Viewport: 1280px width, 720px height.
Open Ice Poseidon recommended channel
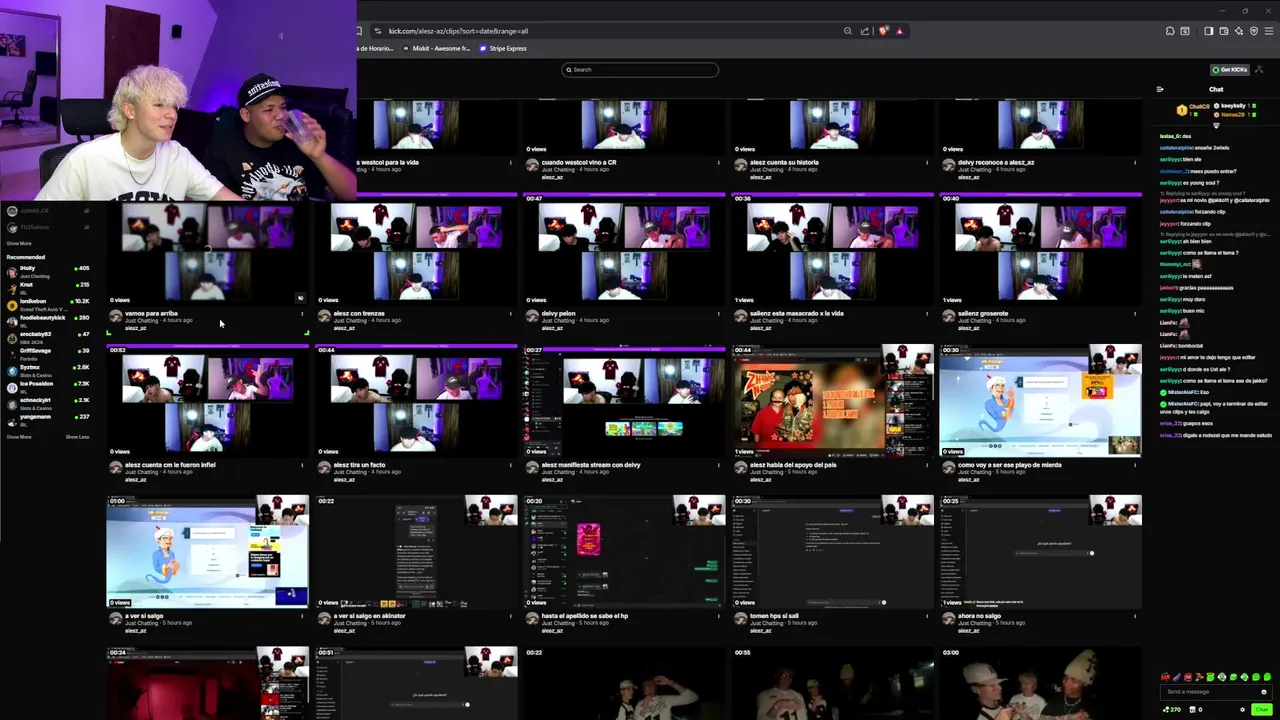point(48,386)
